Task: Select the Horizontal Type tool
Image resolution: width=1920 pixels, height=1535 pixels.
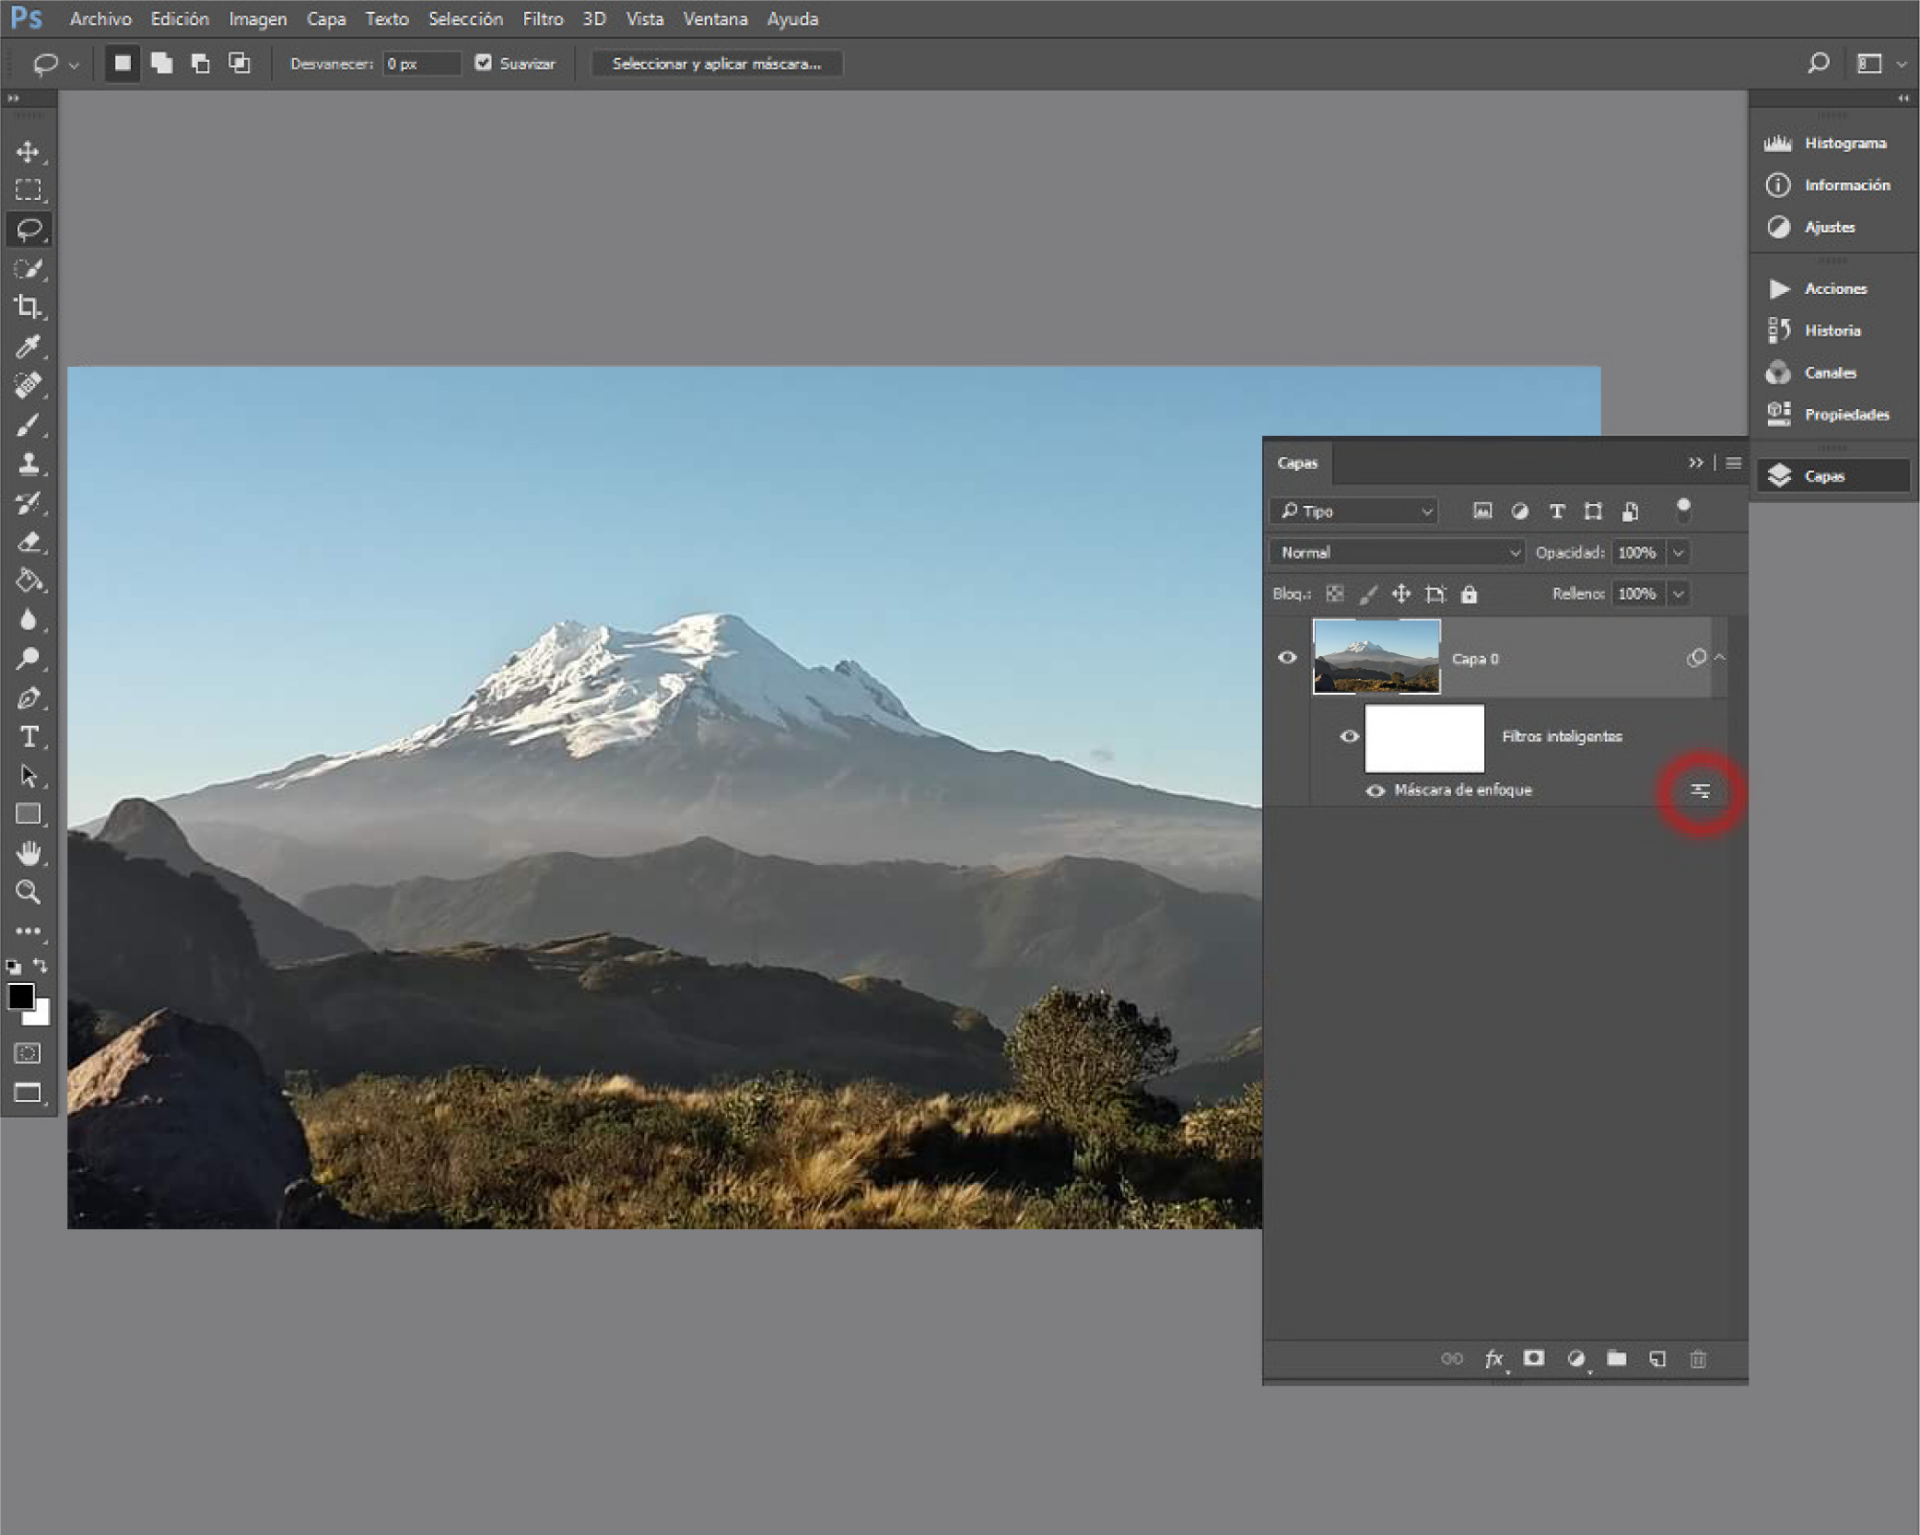Action: (28, 737)
